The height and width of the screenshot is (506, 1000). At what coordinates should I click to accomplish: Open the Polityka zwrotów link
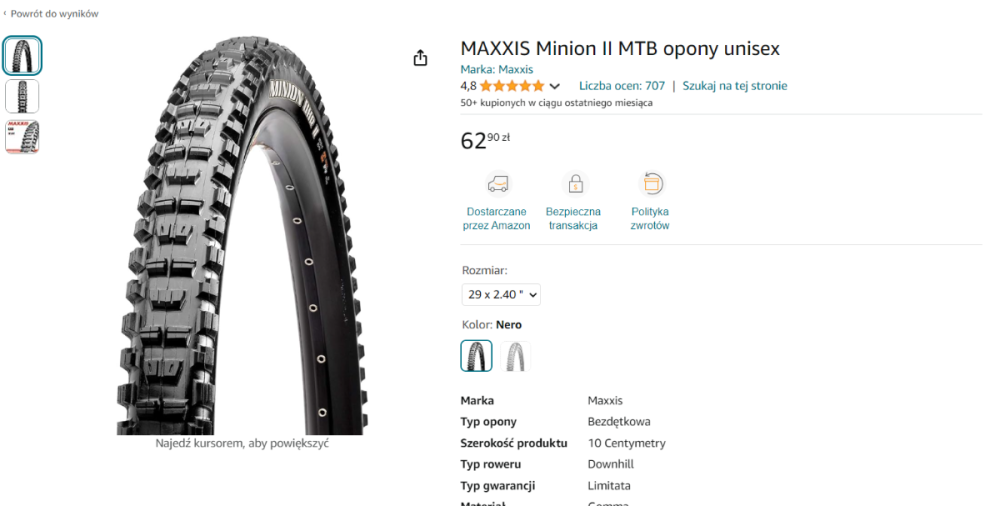tap(650, 219)
